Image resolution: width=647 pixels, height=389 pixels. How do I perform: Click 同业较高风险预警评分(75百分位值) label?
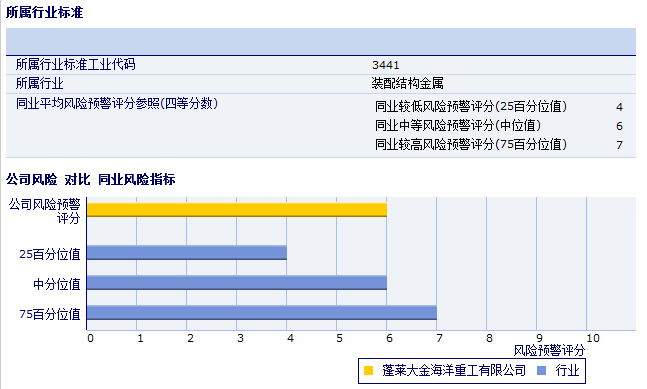point(471,144)
